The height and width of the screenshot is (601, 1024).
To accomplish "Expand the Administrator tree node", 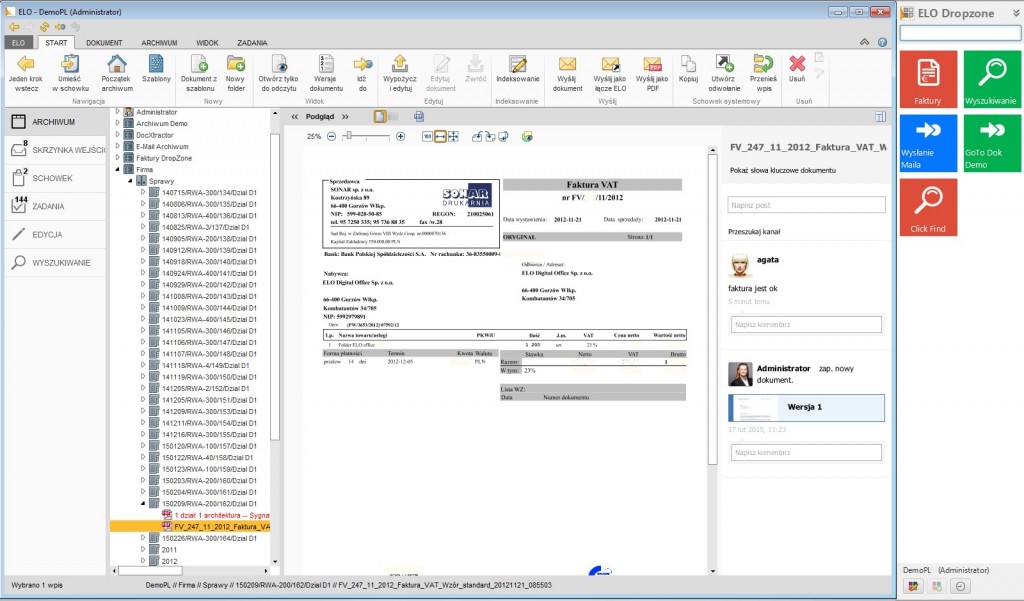I will tap(118, 112).
